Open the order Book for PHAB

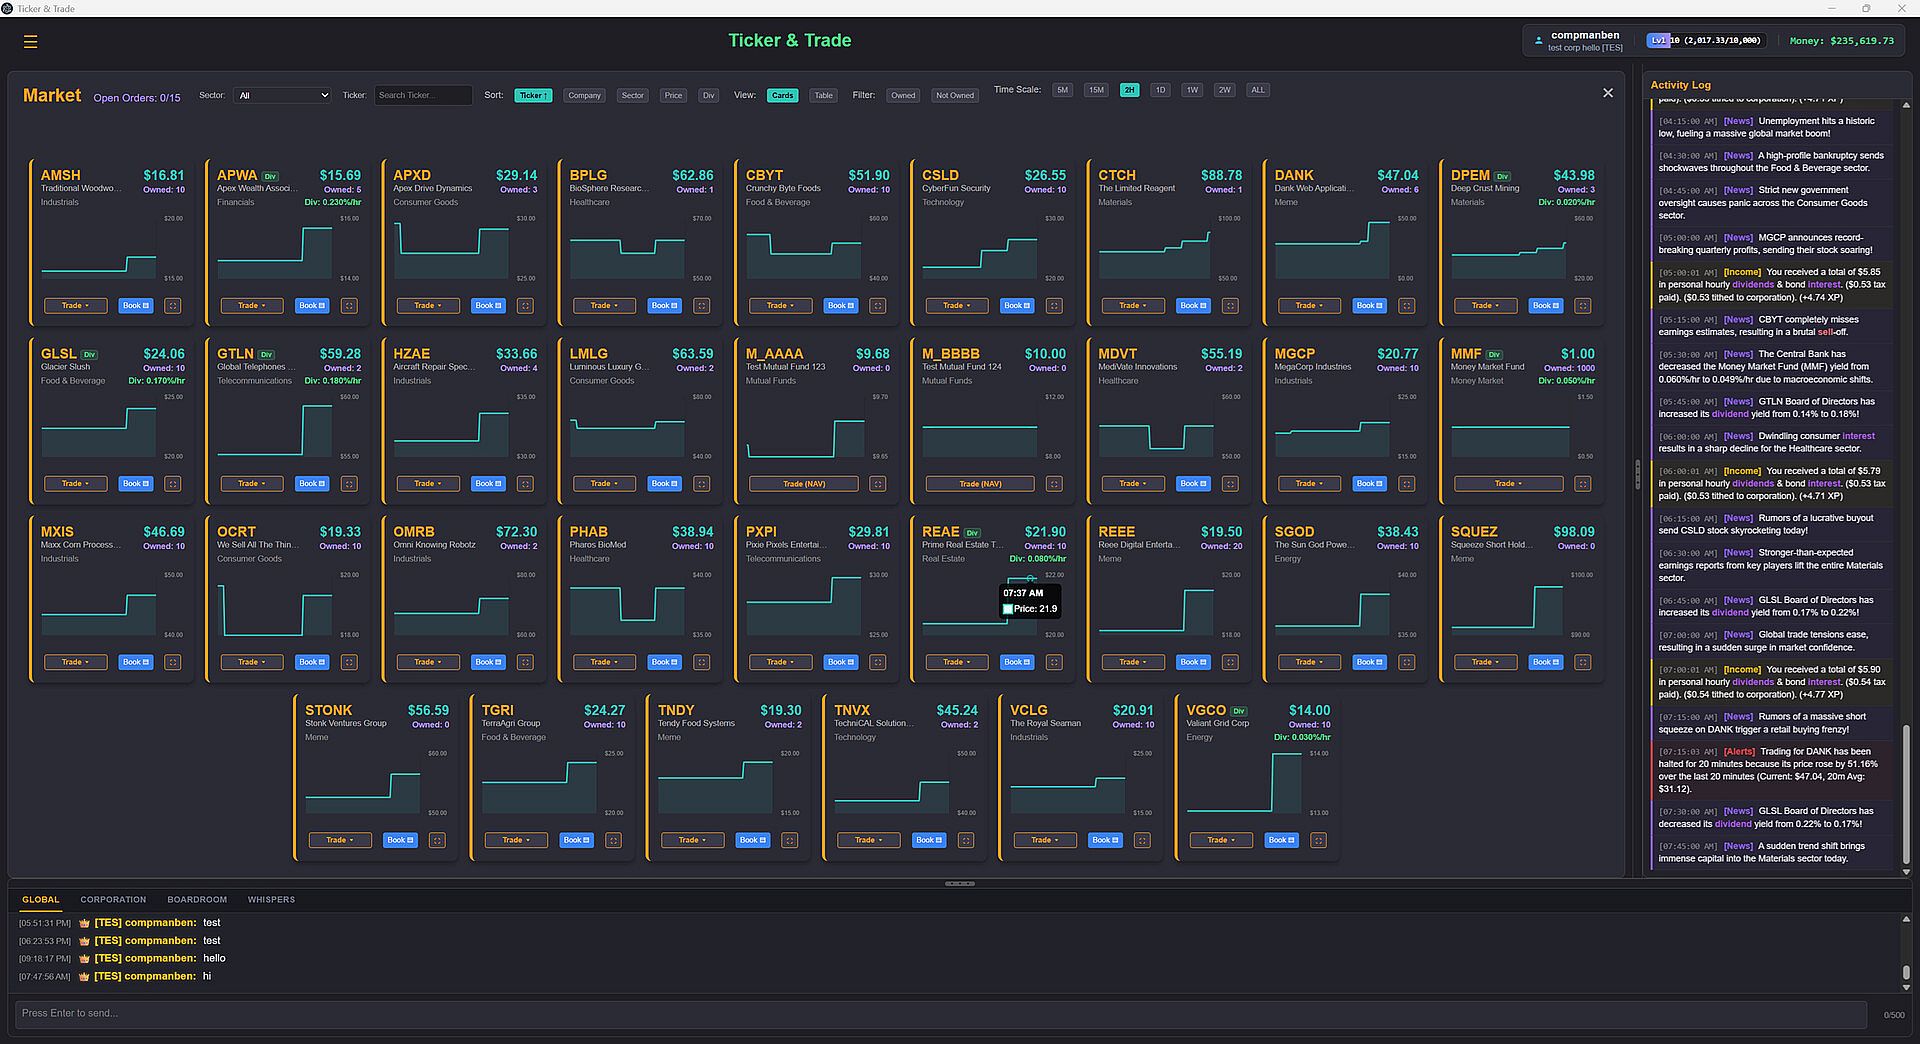pos(665,662)
